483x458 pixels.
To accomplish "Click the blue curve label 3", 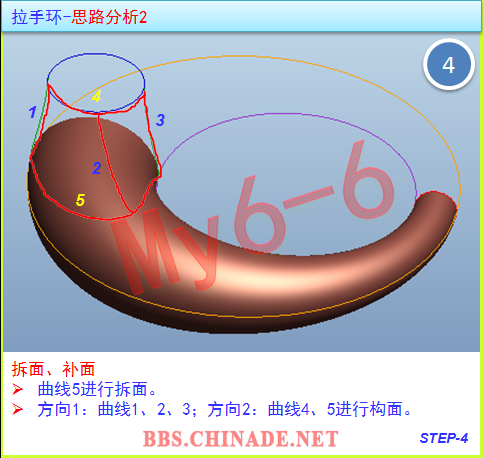I will [160, 120].
